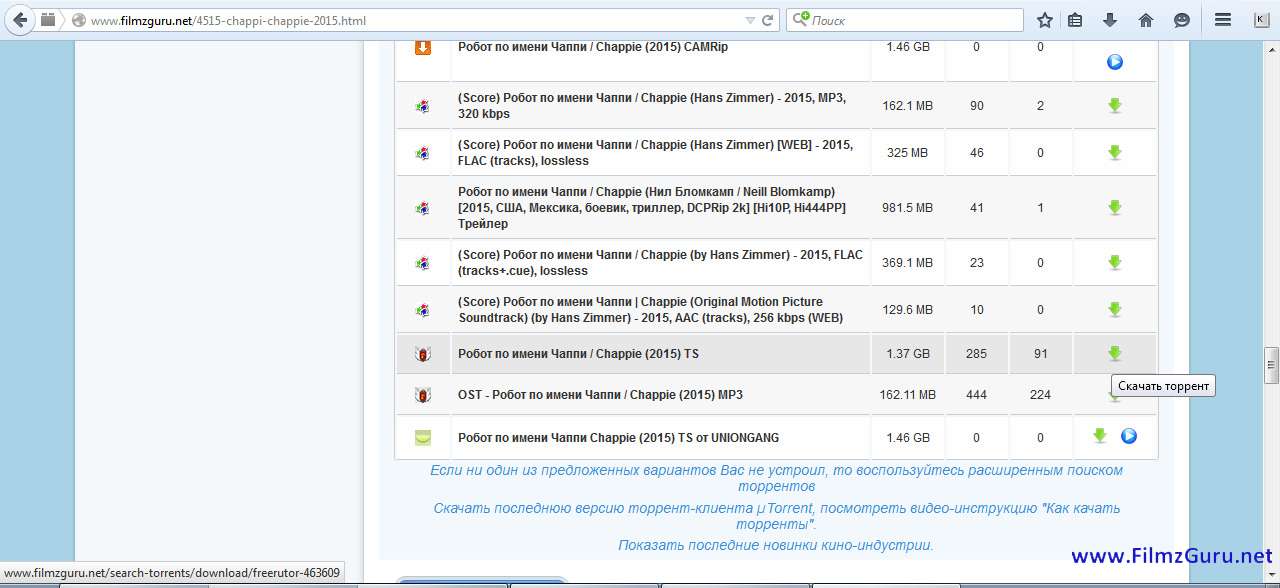Viewport: 1280px width, 588px height.
Task: Open the bookmarks list icon
Action: (x=1076, y=20)
